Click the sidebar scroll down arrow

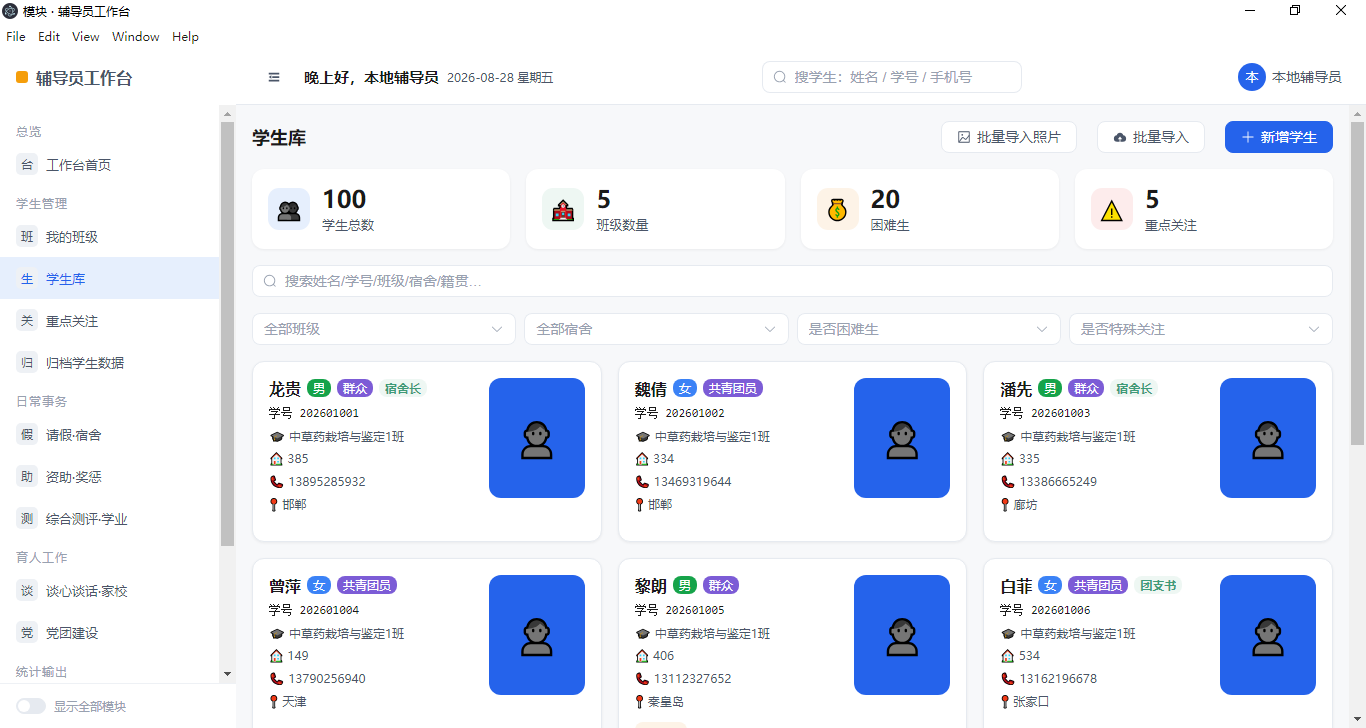[227, 674]
